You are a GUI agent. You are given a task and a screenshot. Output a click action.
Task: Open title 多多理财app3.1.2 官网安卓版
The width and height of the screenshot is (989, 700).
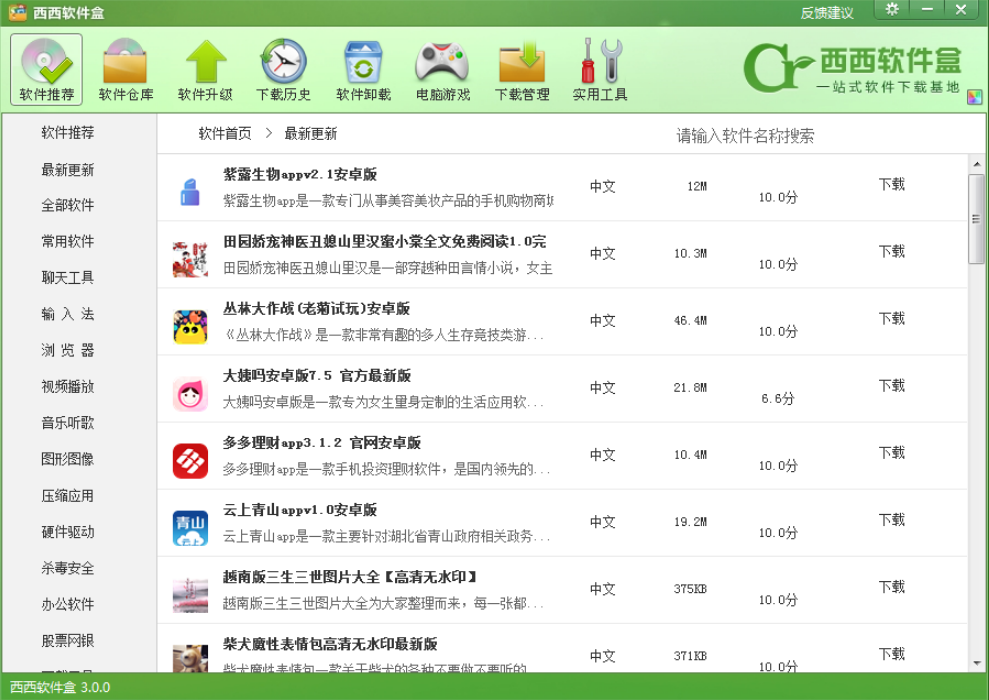(x=322, y=443)
